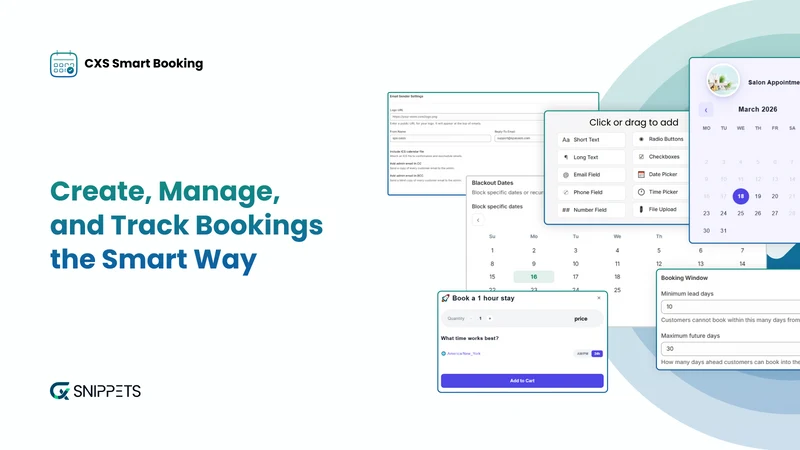Block day 10 in Blackout Dates calendar

point(576,264)
